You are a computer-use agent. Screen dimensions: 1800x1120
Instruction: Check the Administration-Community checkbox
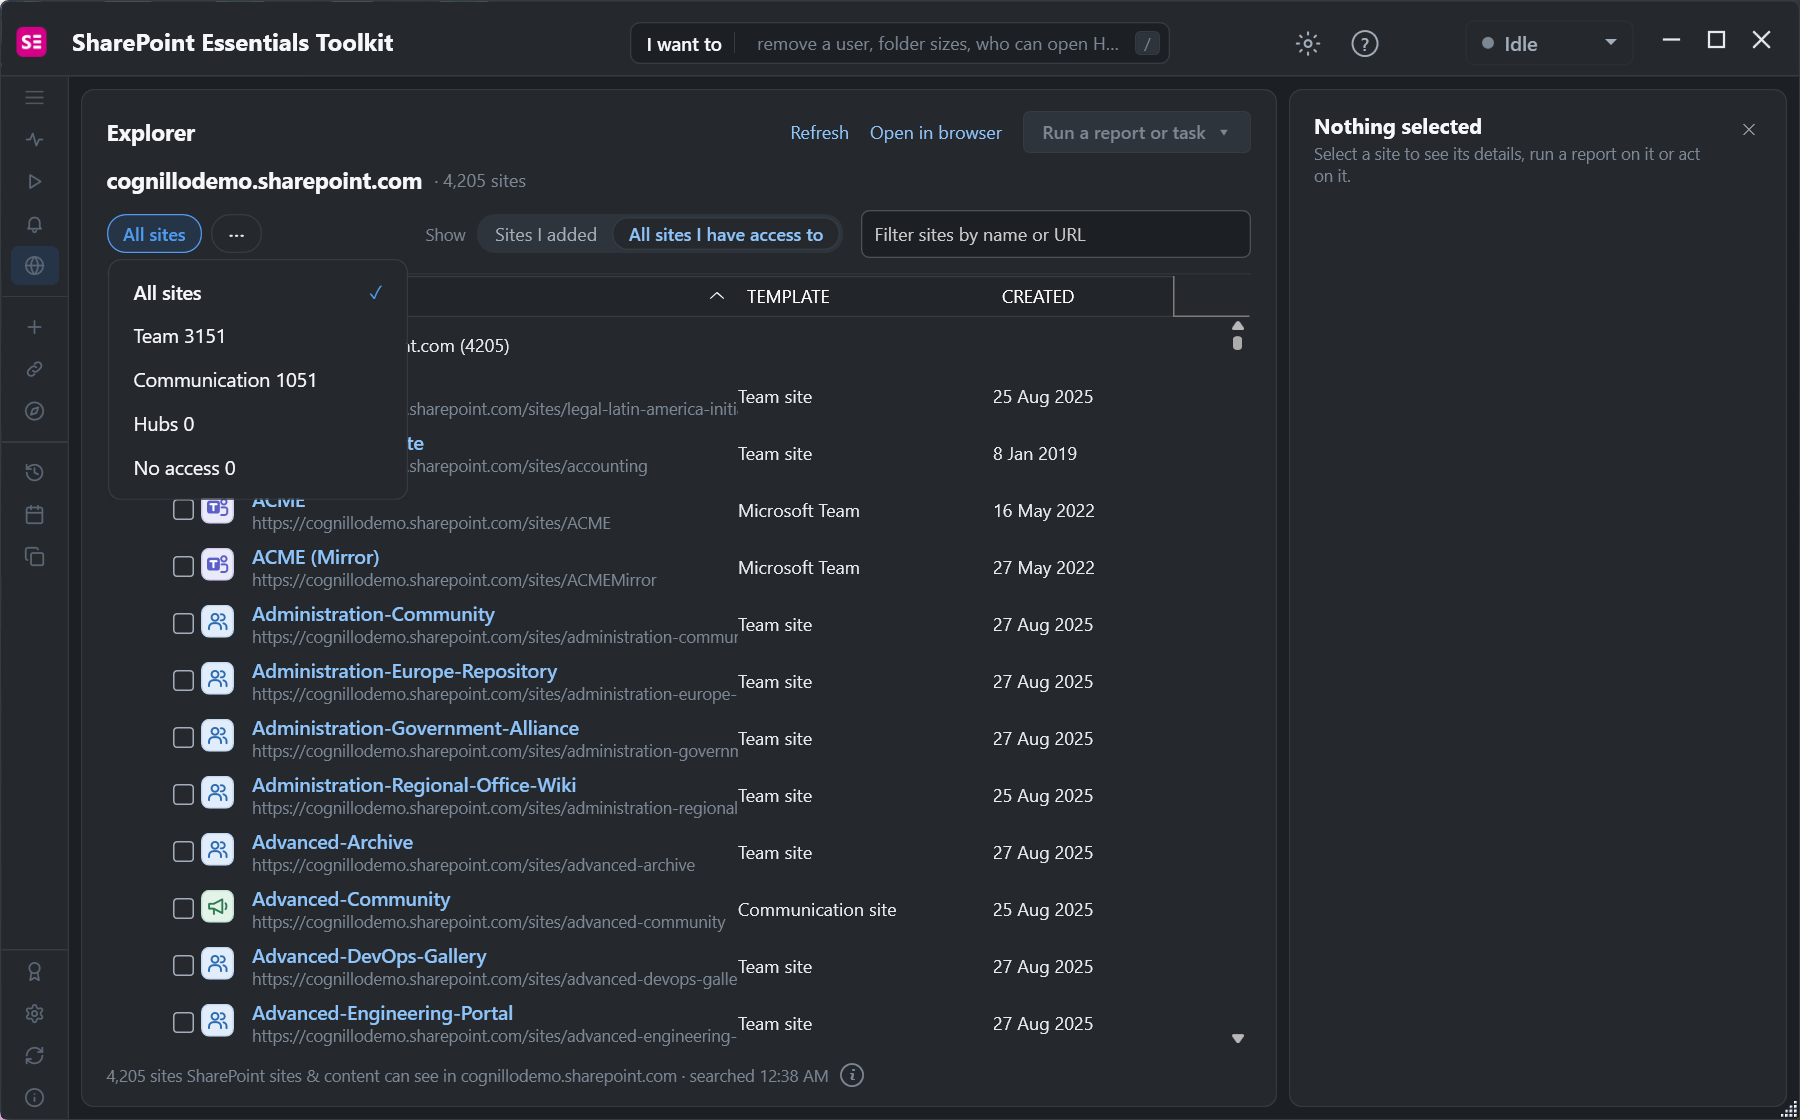pyautogui.click(x=183, y=624)
